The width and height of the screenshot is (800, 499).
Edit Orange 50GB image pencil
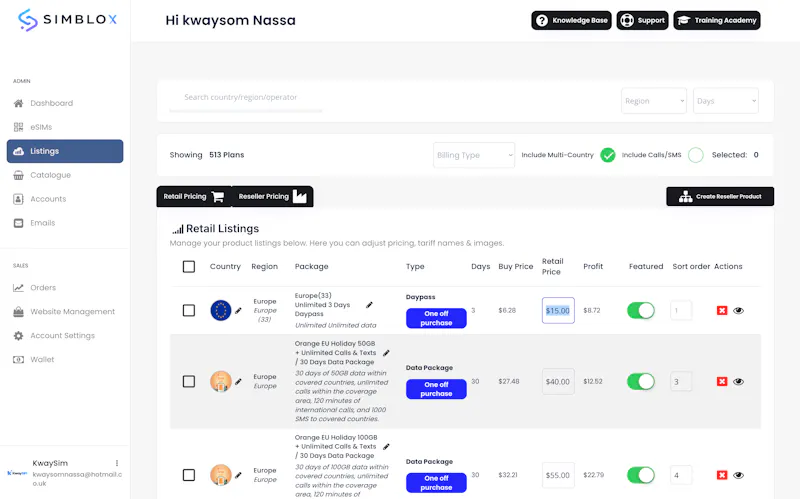point(238,382)
